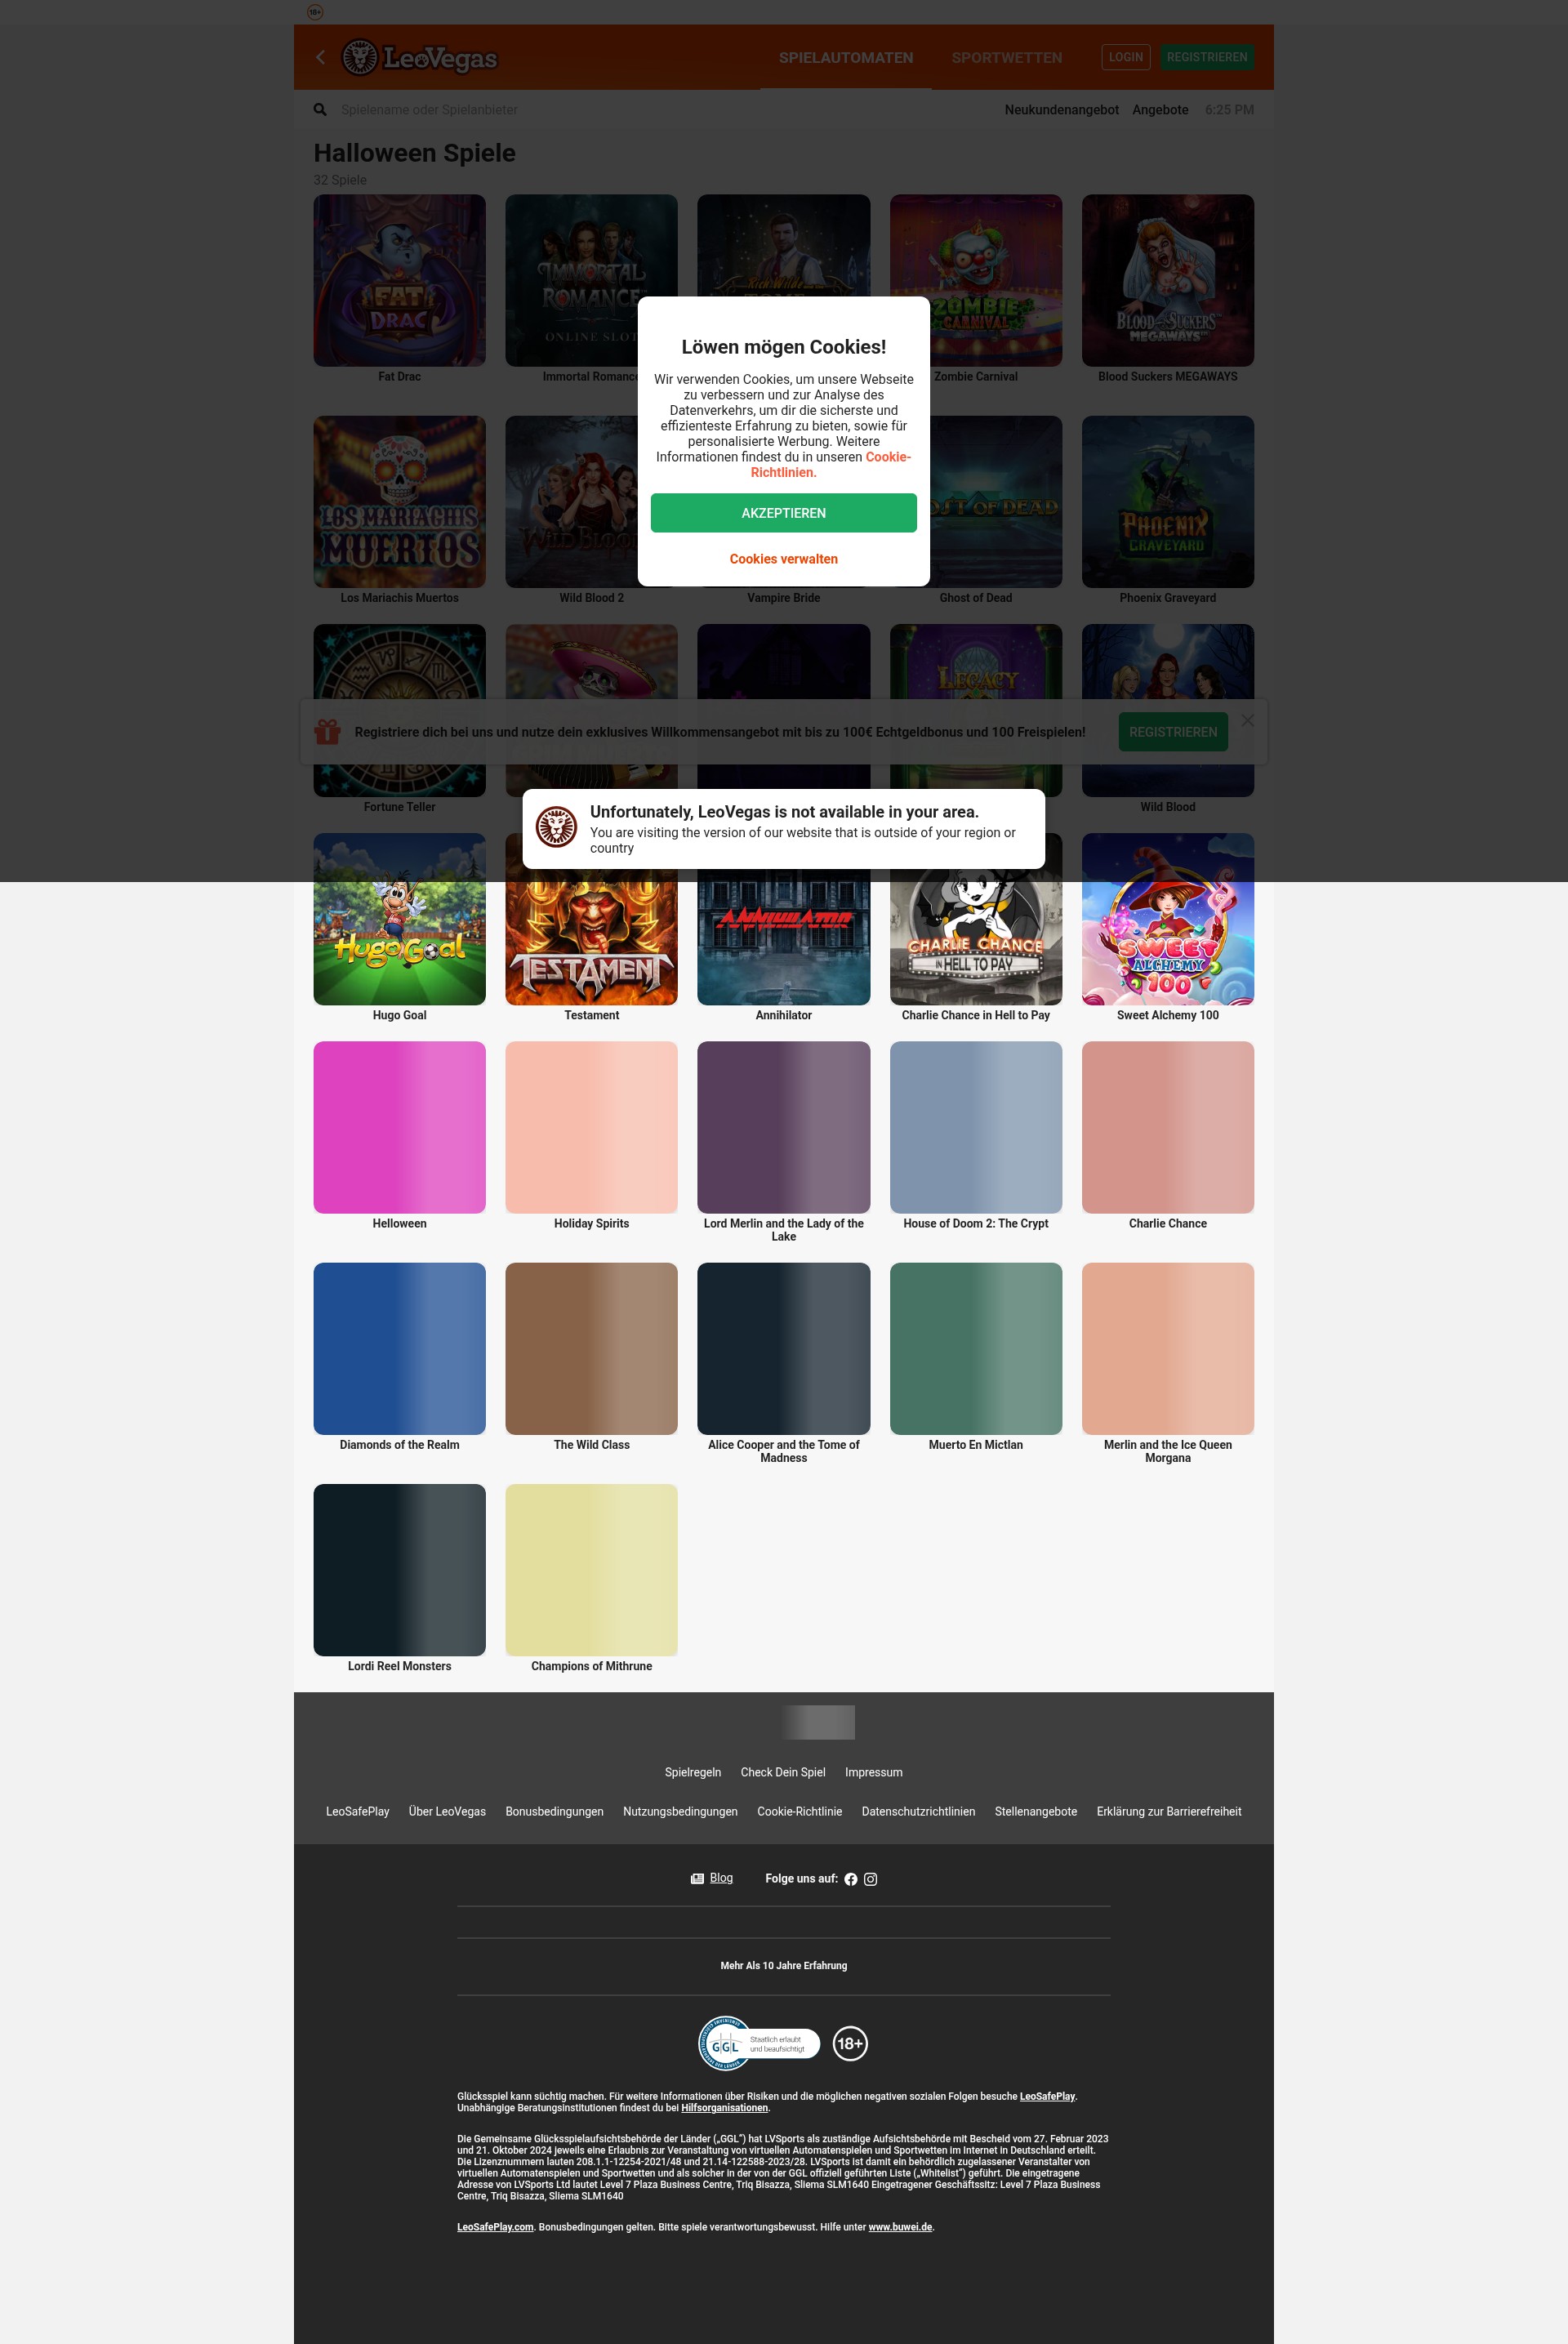Click Zombie Carnival game title
This screenshot has height=2344, width=1568.
[976, 377]
